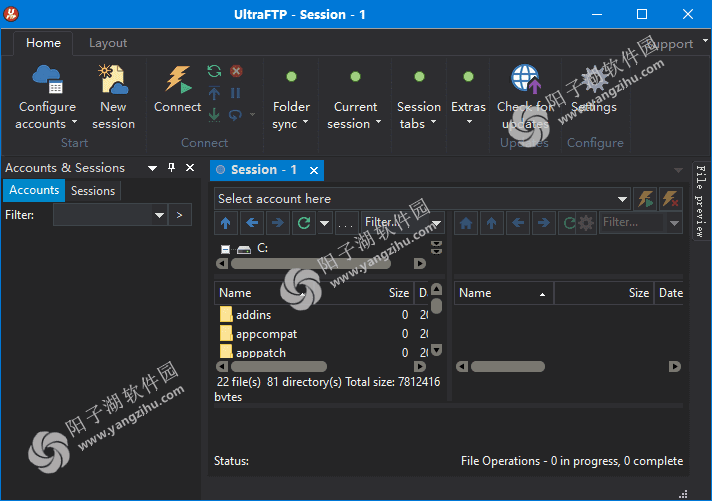This screenshot has height=501, width=712.
Task: Open the Folder sync menu
Action: tap(291, 100)
